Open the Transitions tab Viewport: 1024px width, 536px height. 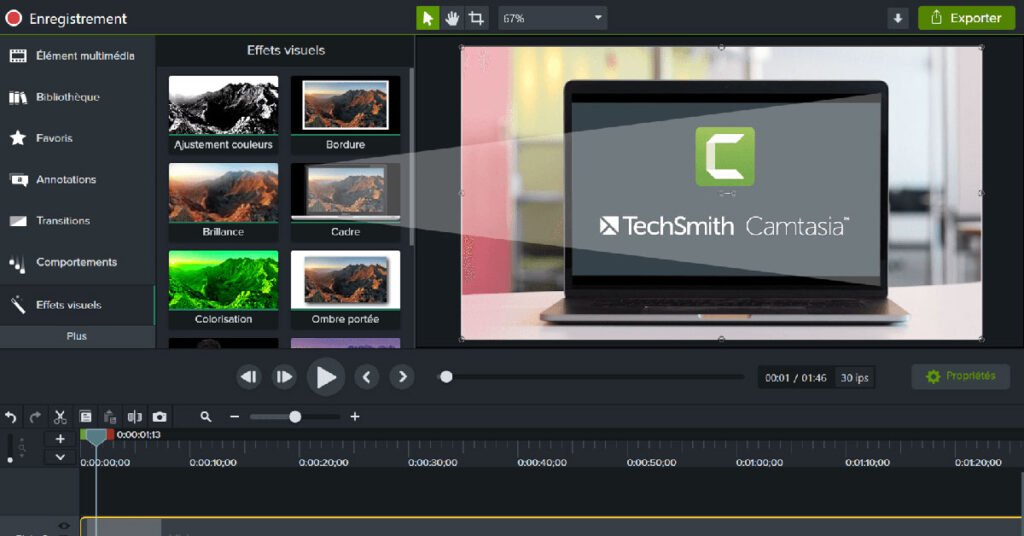click(x=77, y=221)
